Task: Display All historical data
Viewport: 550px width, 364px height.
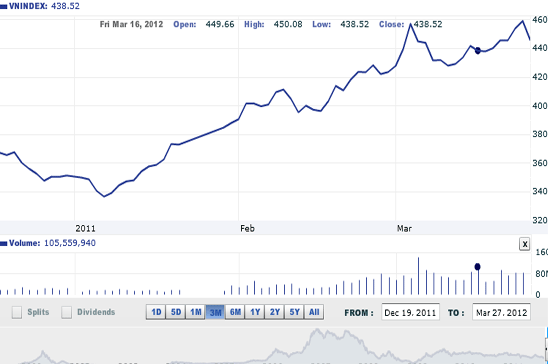Action: click(x=314, y=312)
